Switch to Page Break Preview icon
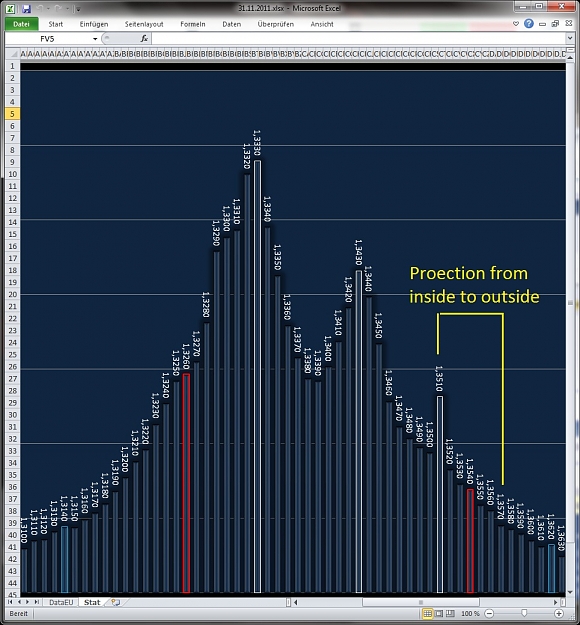Viewport: 580px width, 625px height. click(450, 613)
